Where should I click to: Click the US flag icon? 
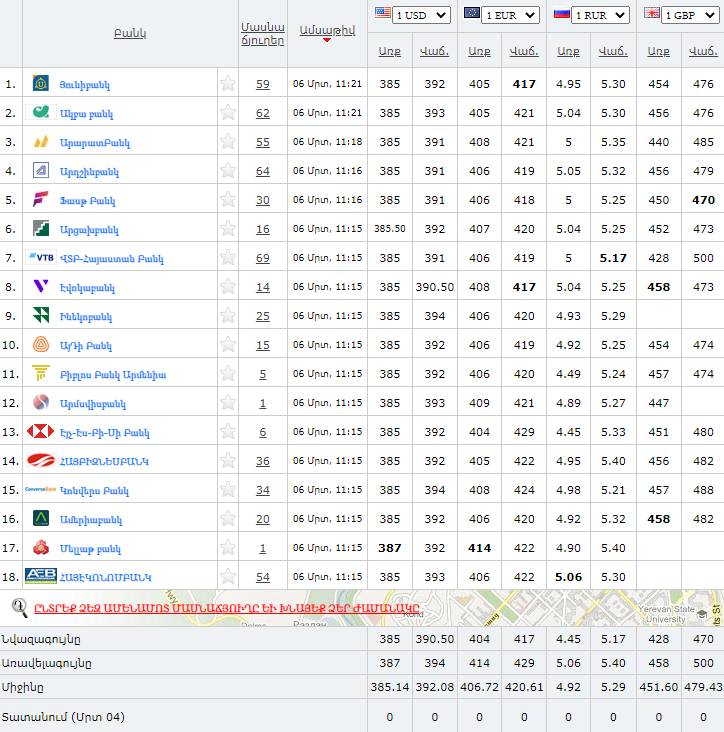[382, 13]
